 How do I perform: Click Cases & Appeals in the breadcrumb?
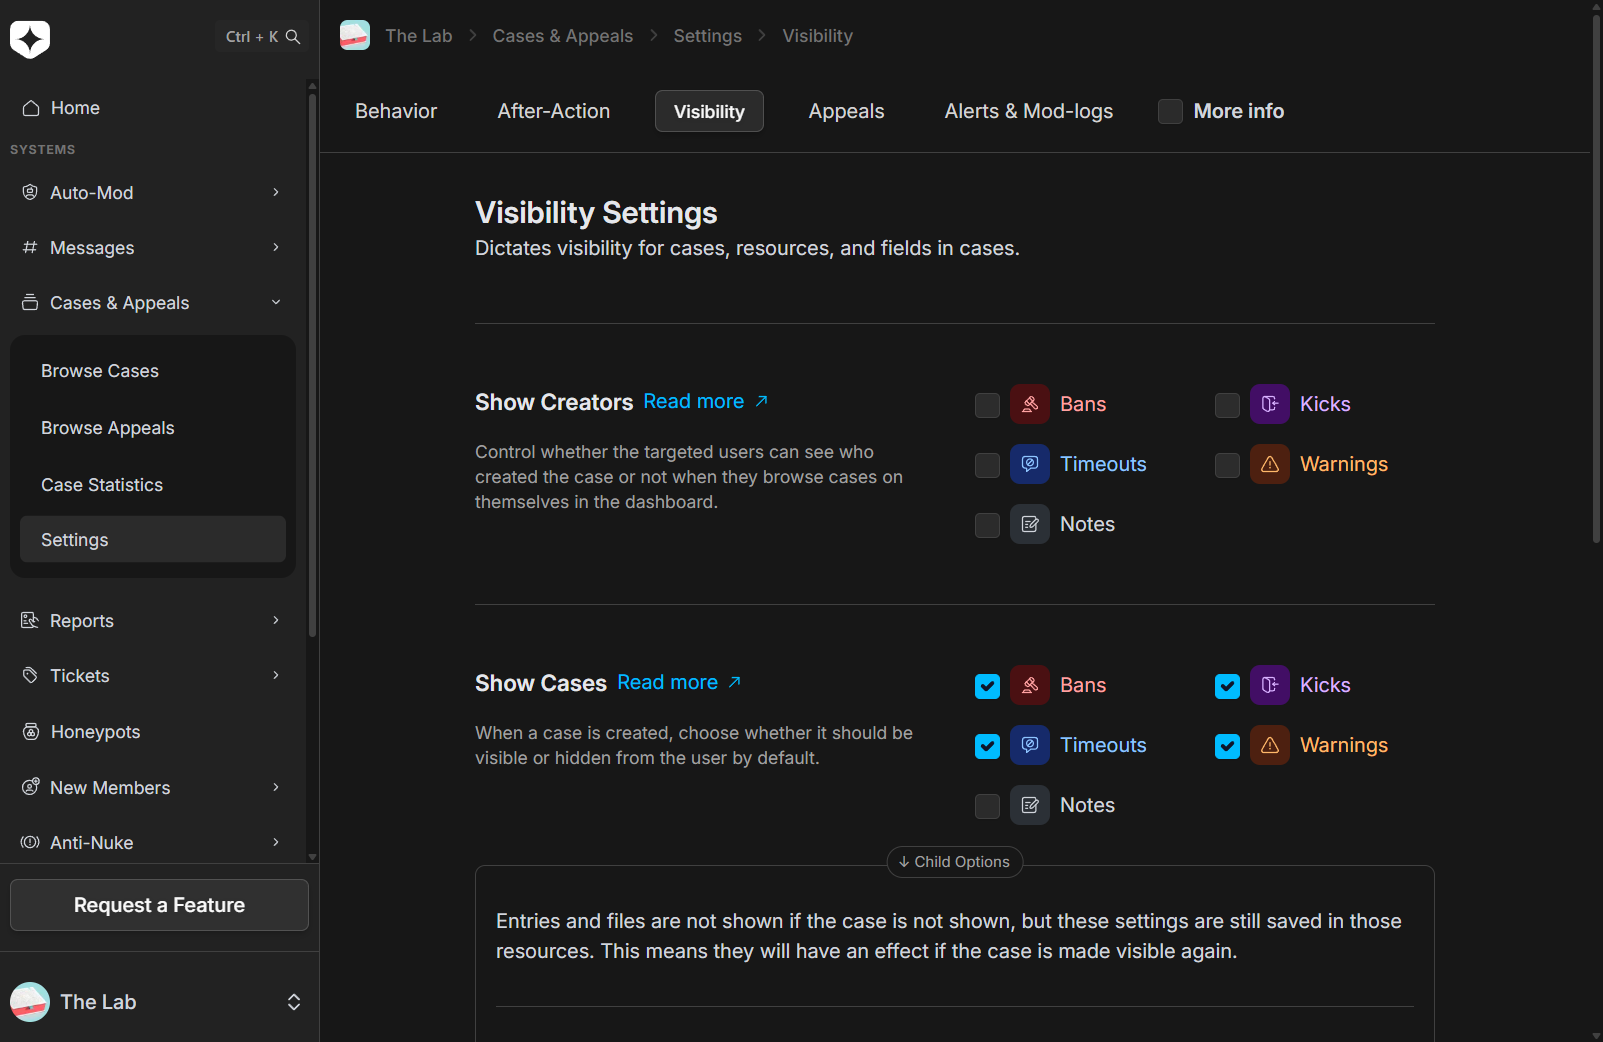coord(563,36)
